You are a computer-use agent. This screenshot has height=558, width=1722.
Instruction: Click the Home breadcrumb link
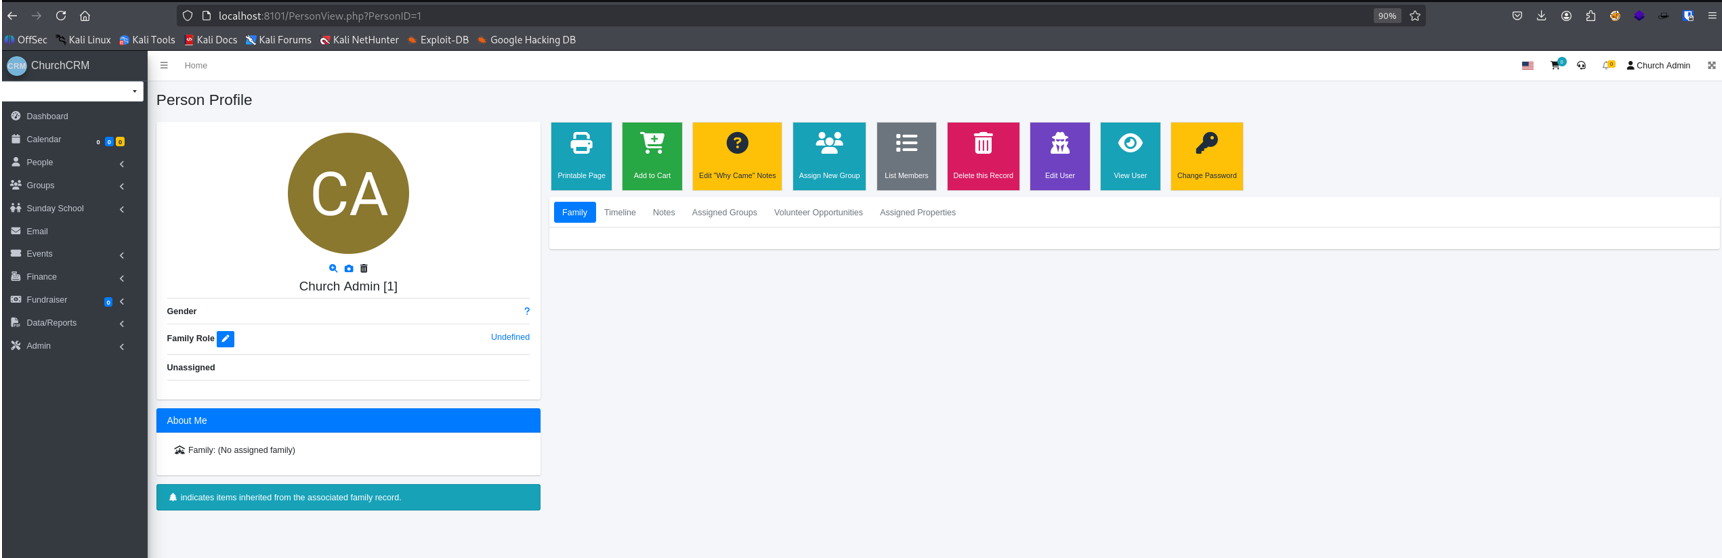click(x=196, y=65)
